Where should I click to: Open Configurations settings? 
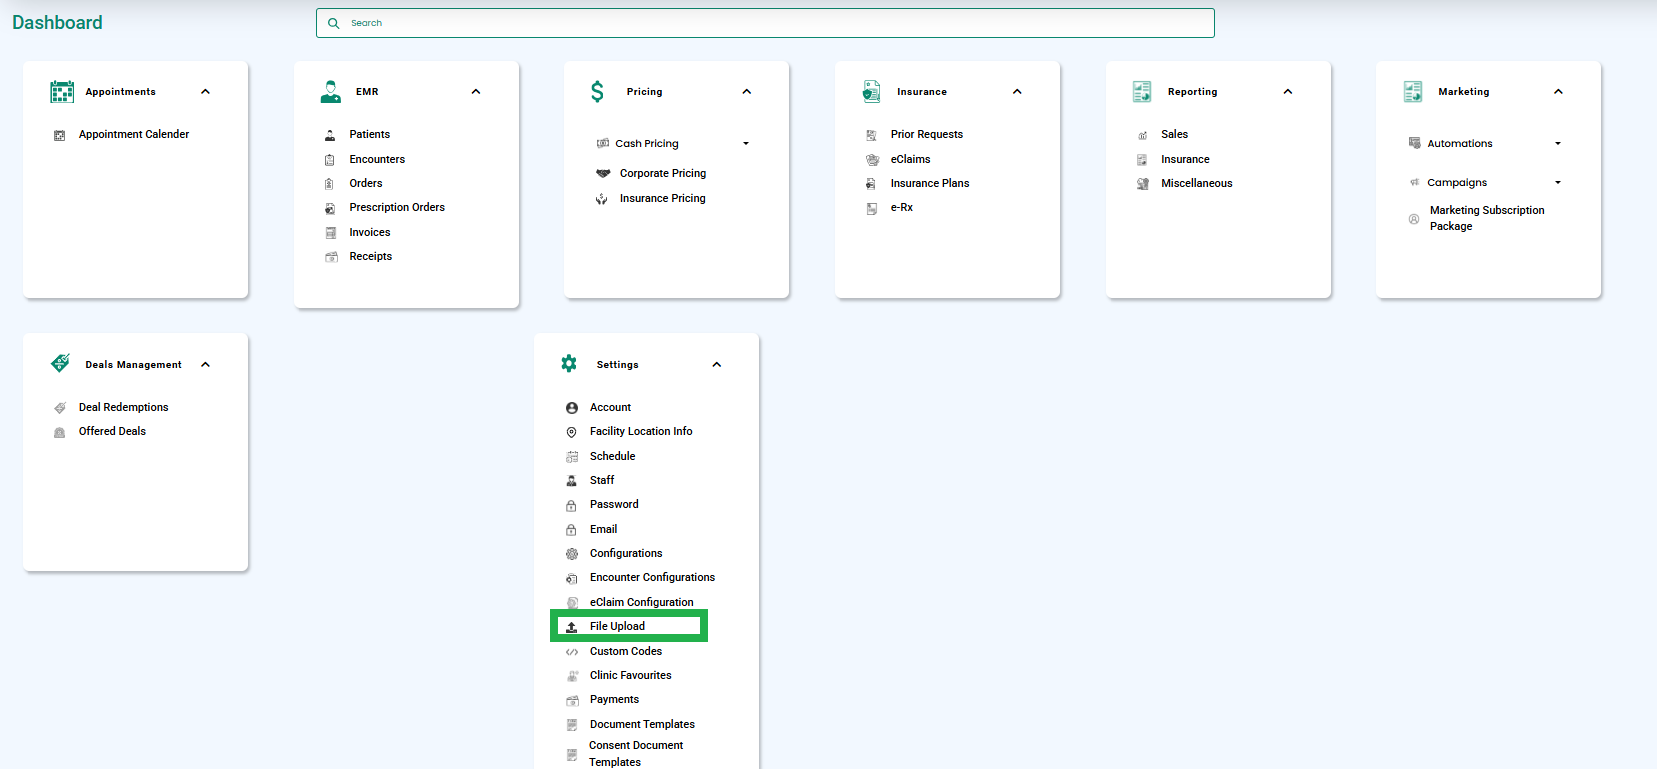coord(626,554)
